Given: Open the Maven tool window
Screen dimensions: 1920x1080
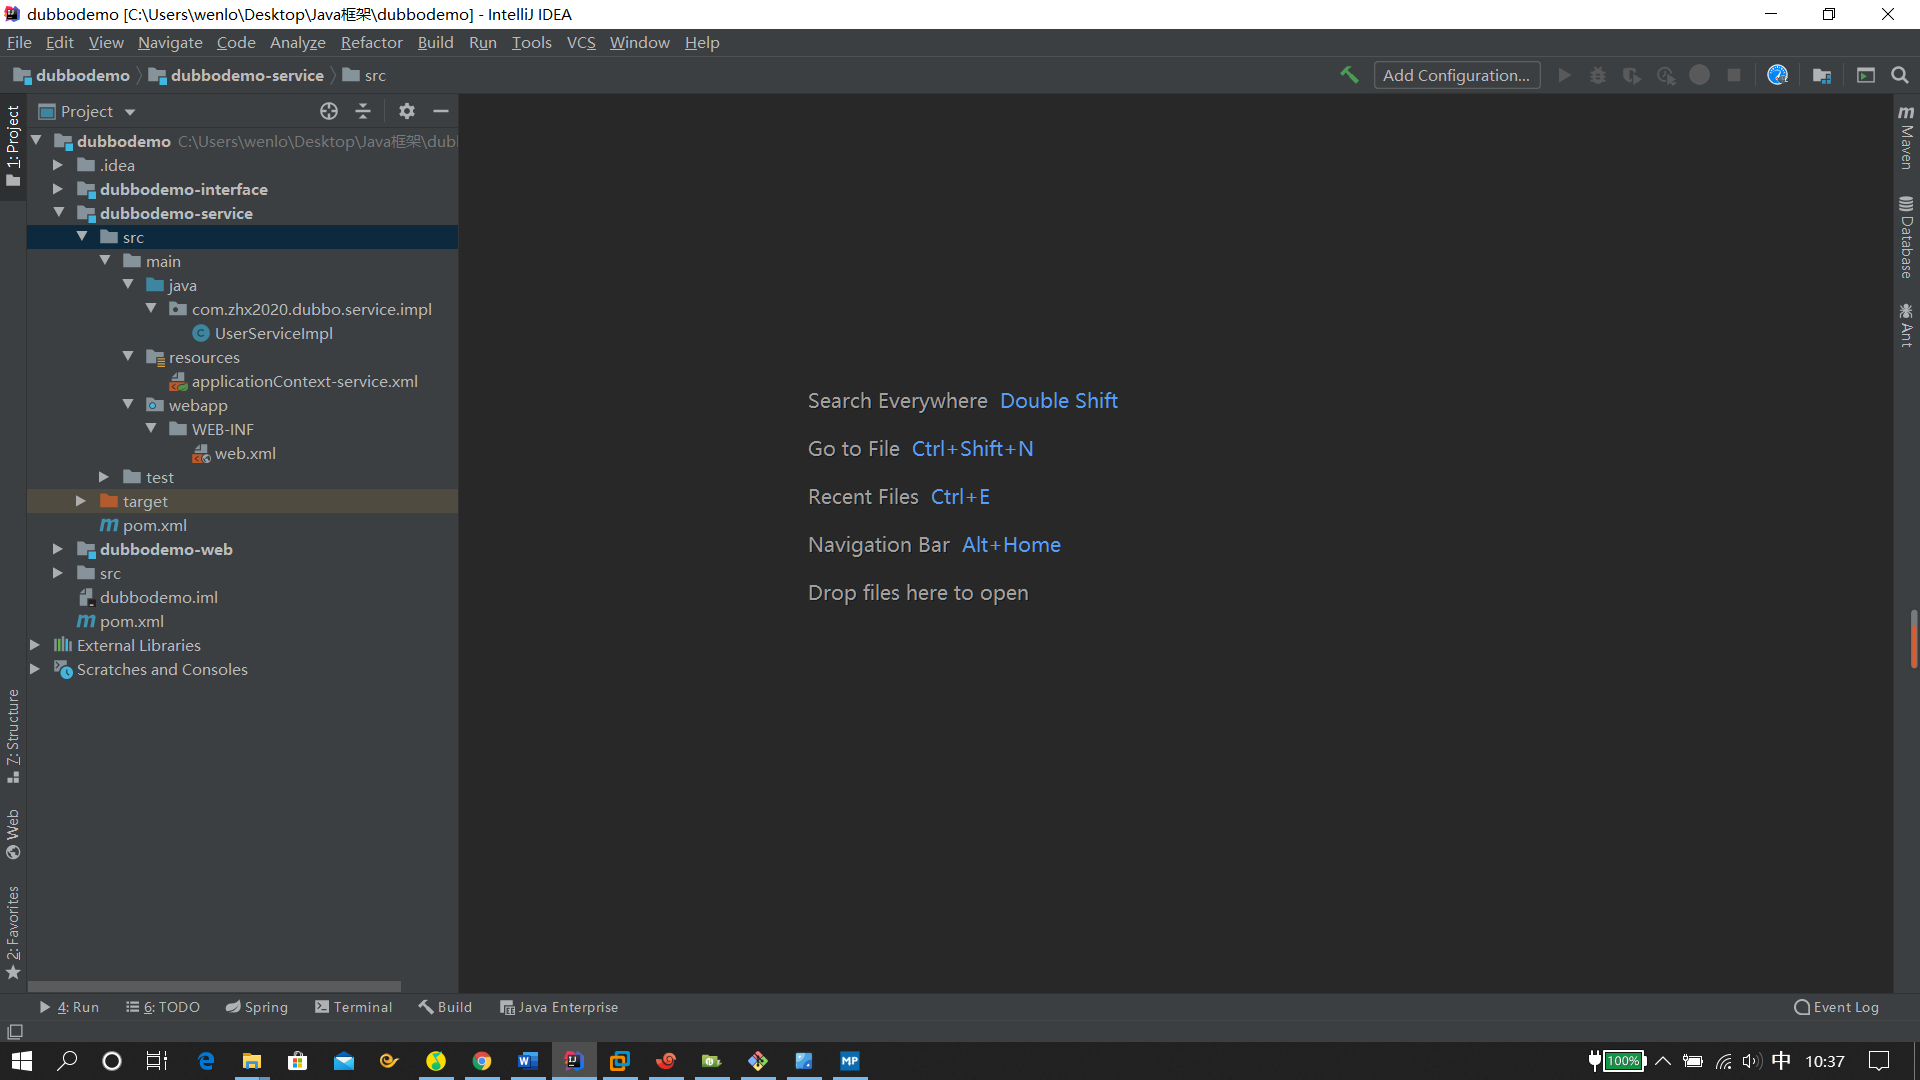Looking at the screenshot, I should (1906, 138).
